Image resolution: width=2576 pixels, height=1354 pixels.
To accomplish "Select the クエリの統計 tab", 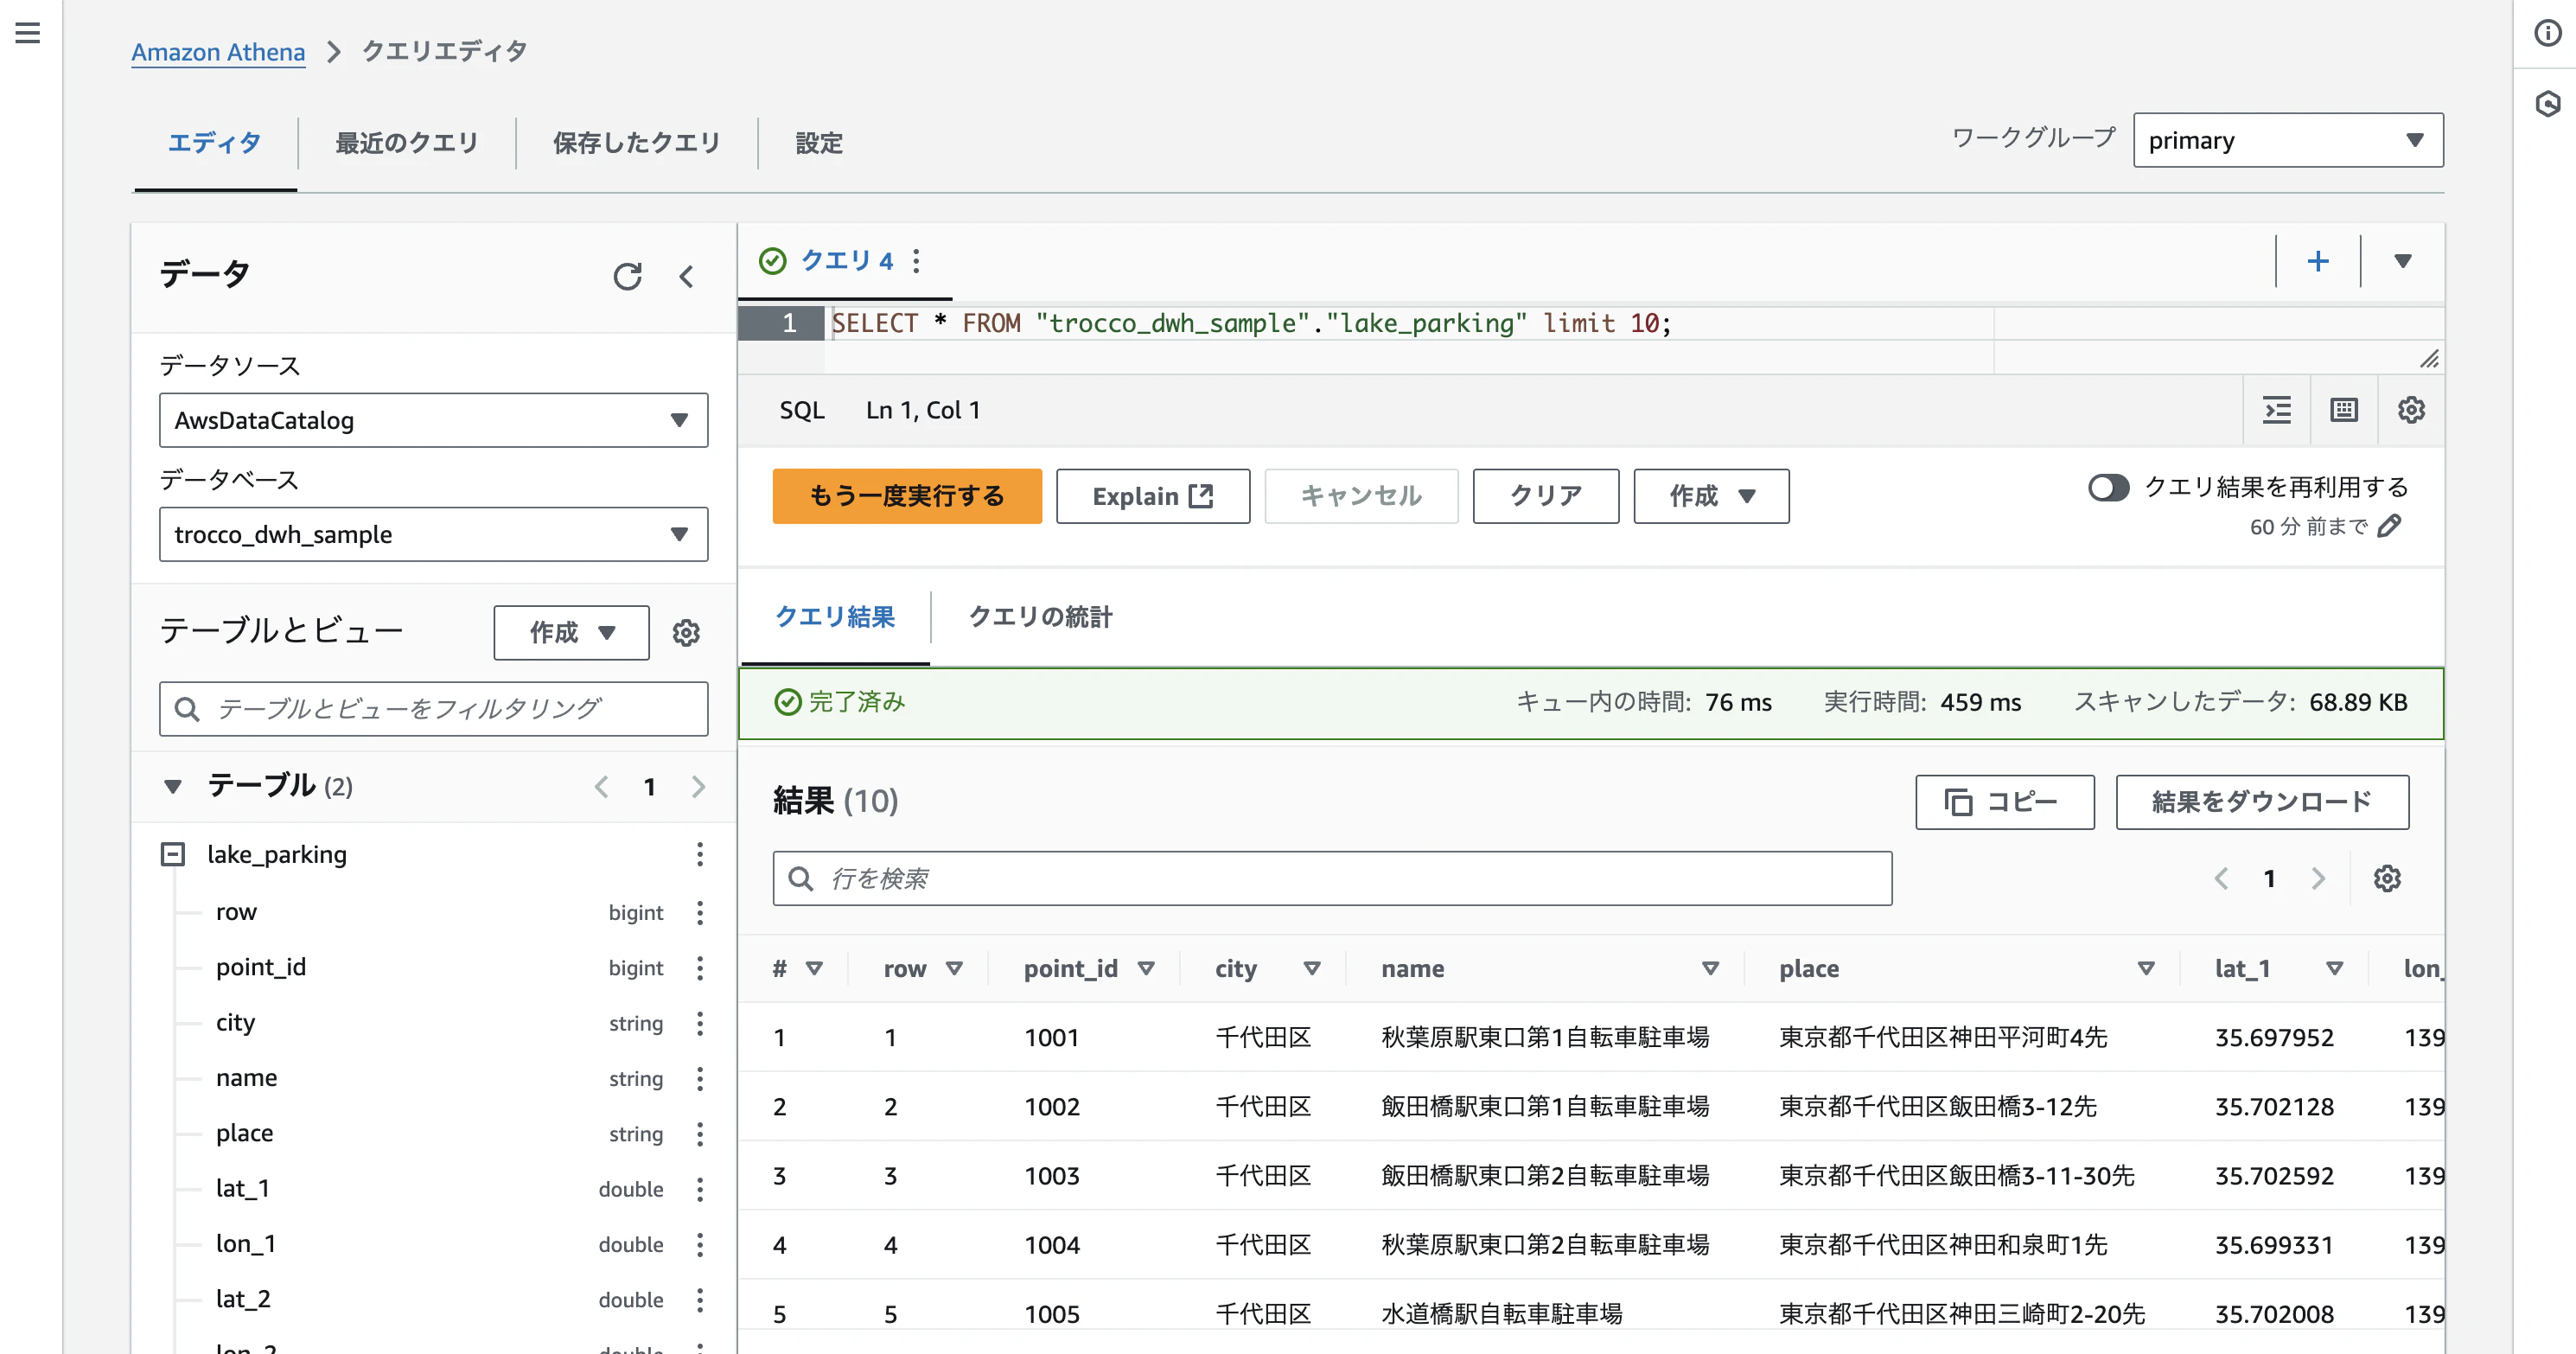I will 1039,617.
